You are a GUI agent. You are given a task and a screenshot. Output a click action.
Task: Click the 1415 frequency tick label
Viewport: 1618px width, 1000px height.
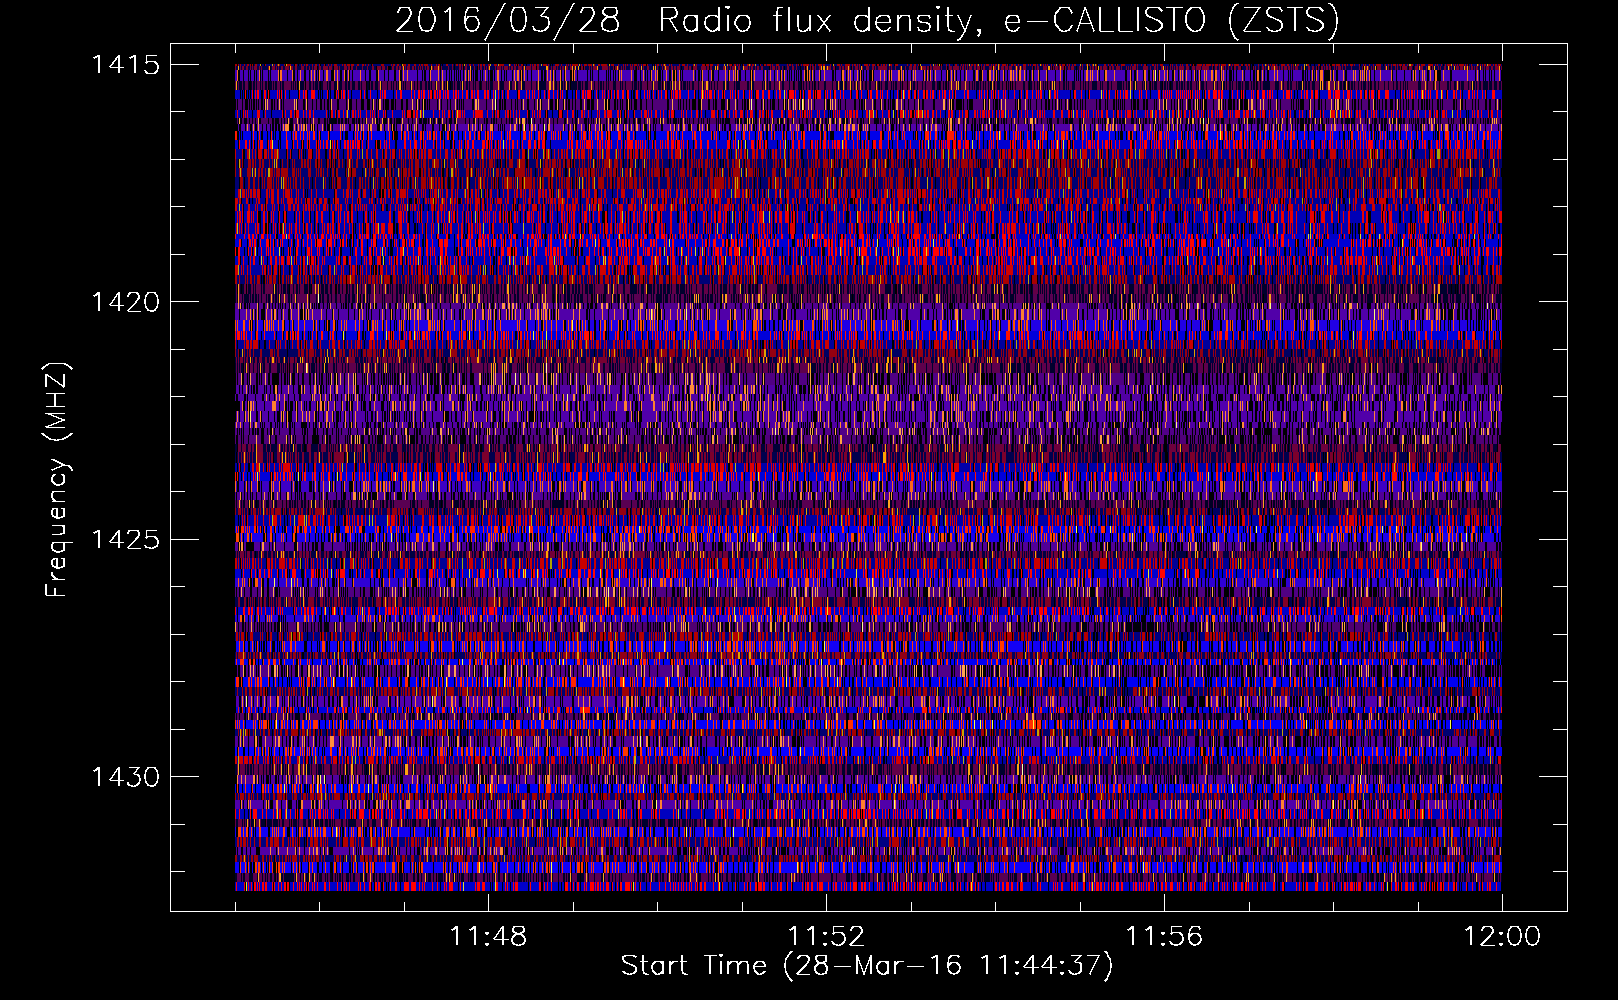125,65
